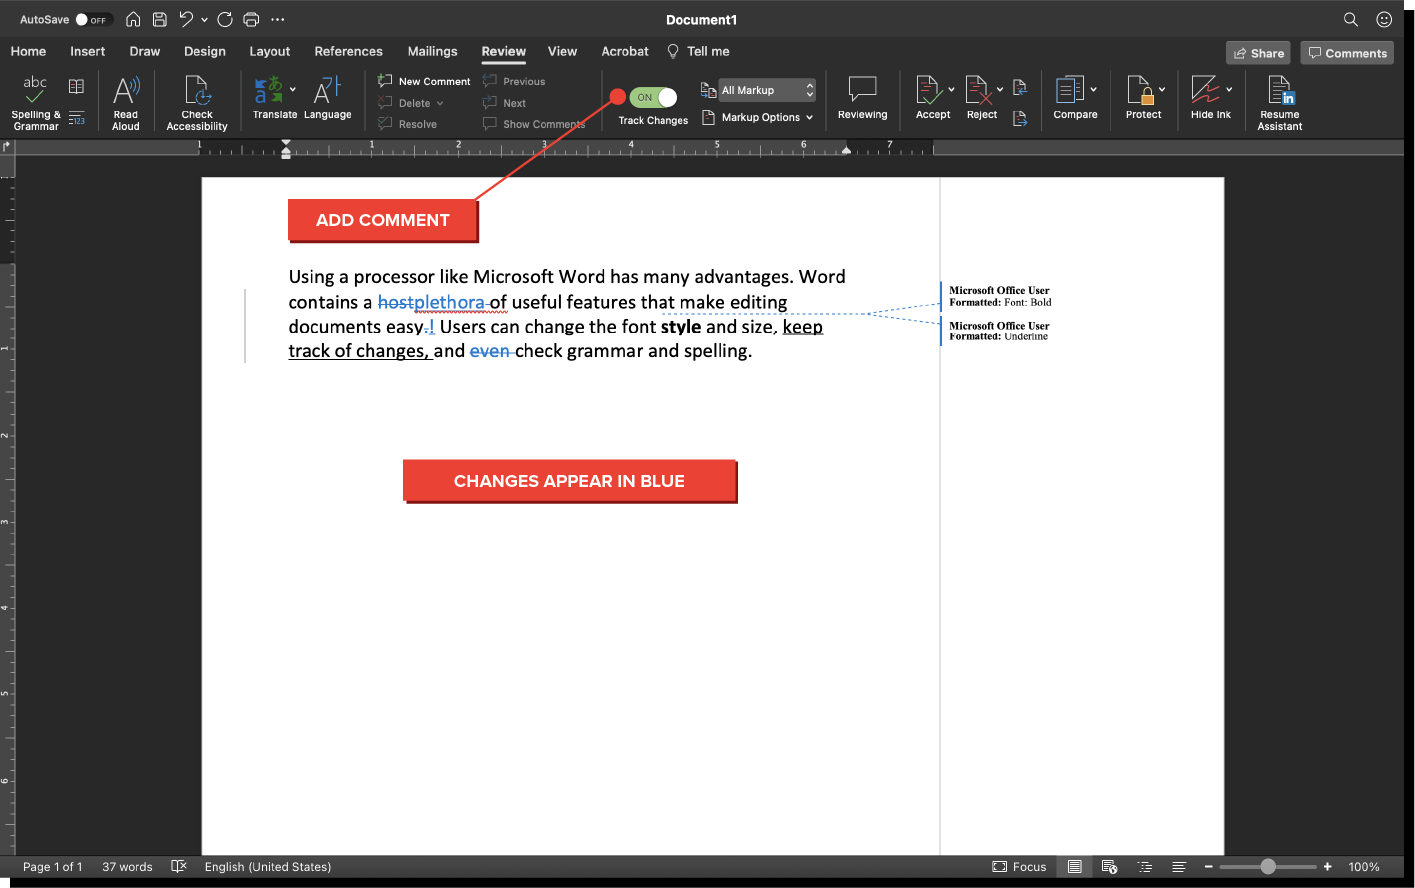Start Read Aloud
The image size is (1415, 888).
tap(126, 103)
